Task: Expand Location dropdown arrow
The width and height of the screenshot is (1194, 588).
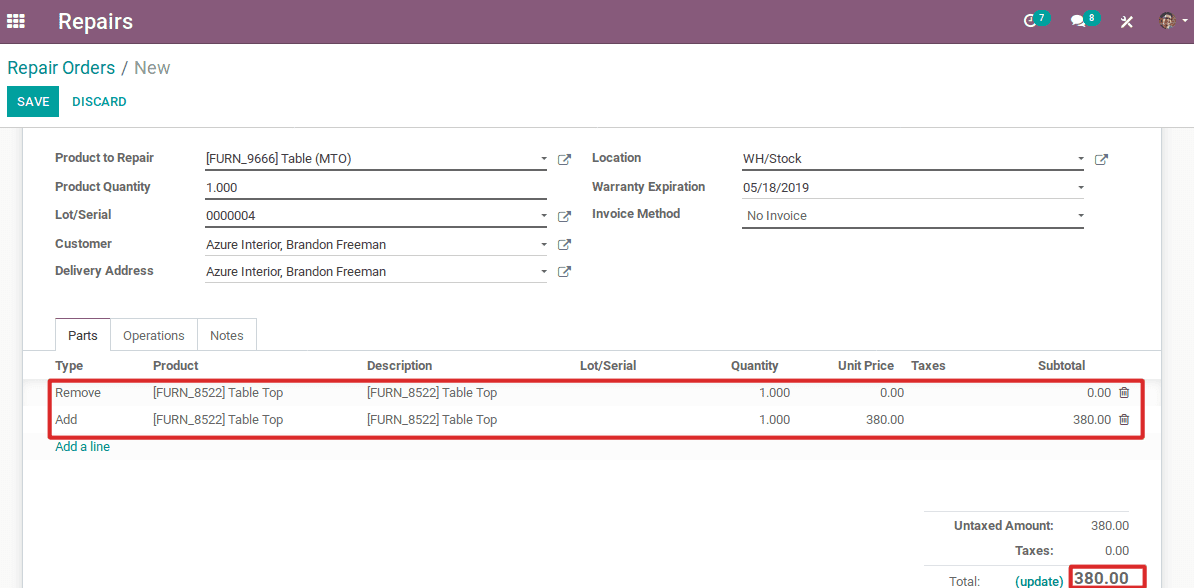Action: tap(1081, 159)
